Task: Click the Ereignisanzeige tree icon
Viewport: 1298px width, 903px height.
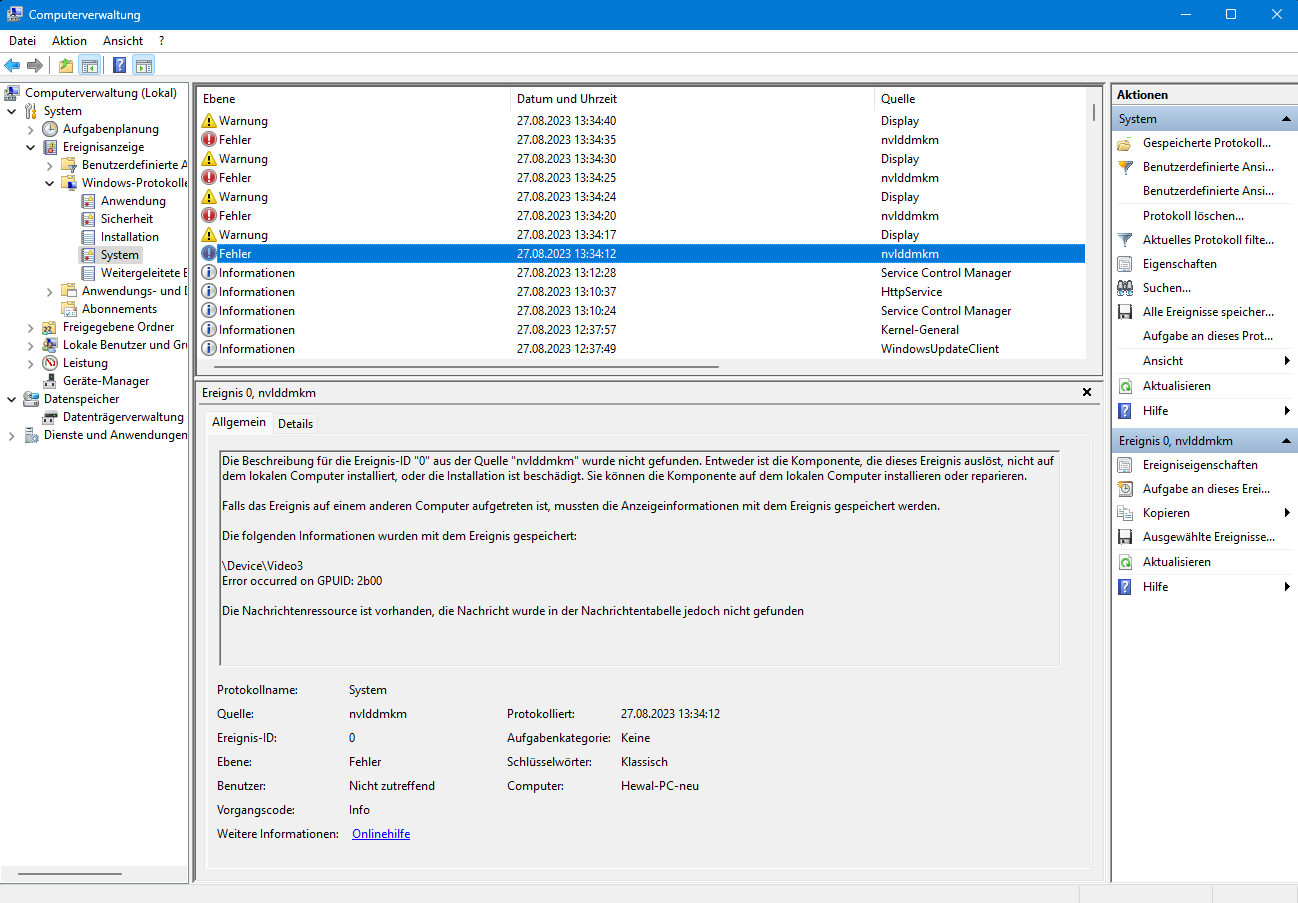Action: click(50, 147)
